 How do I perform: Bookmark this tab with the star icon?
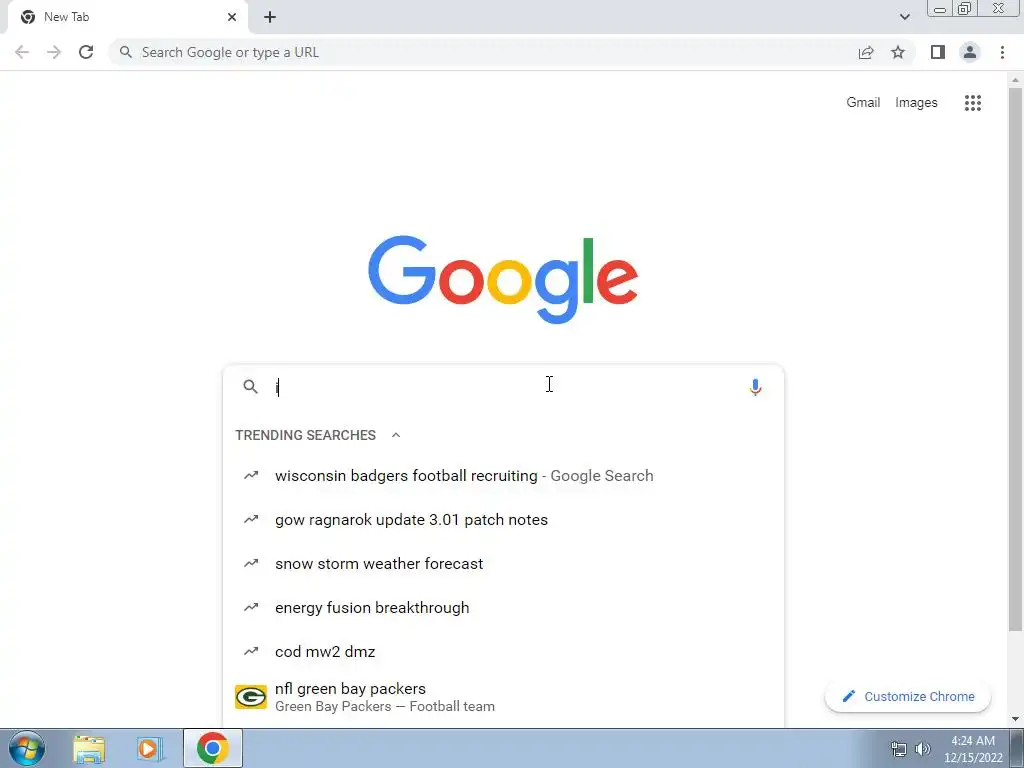click(x=898, y=52)
